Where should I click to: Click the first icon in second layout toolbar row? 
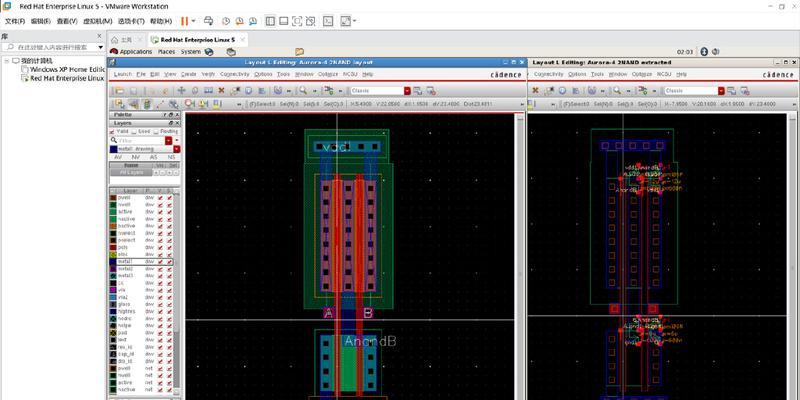coord(120,104)
